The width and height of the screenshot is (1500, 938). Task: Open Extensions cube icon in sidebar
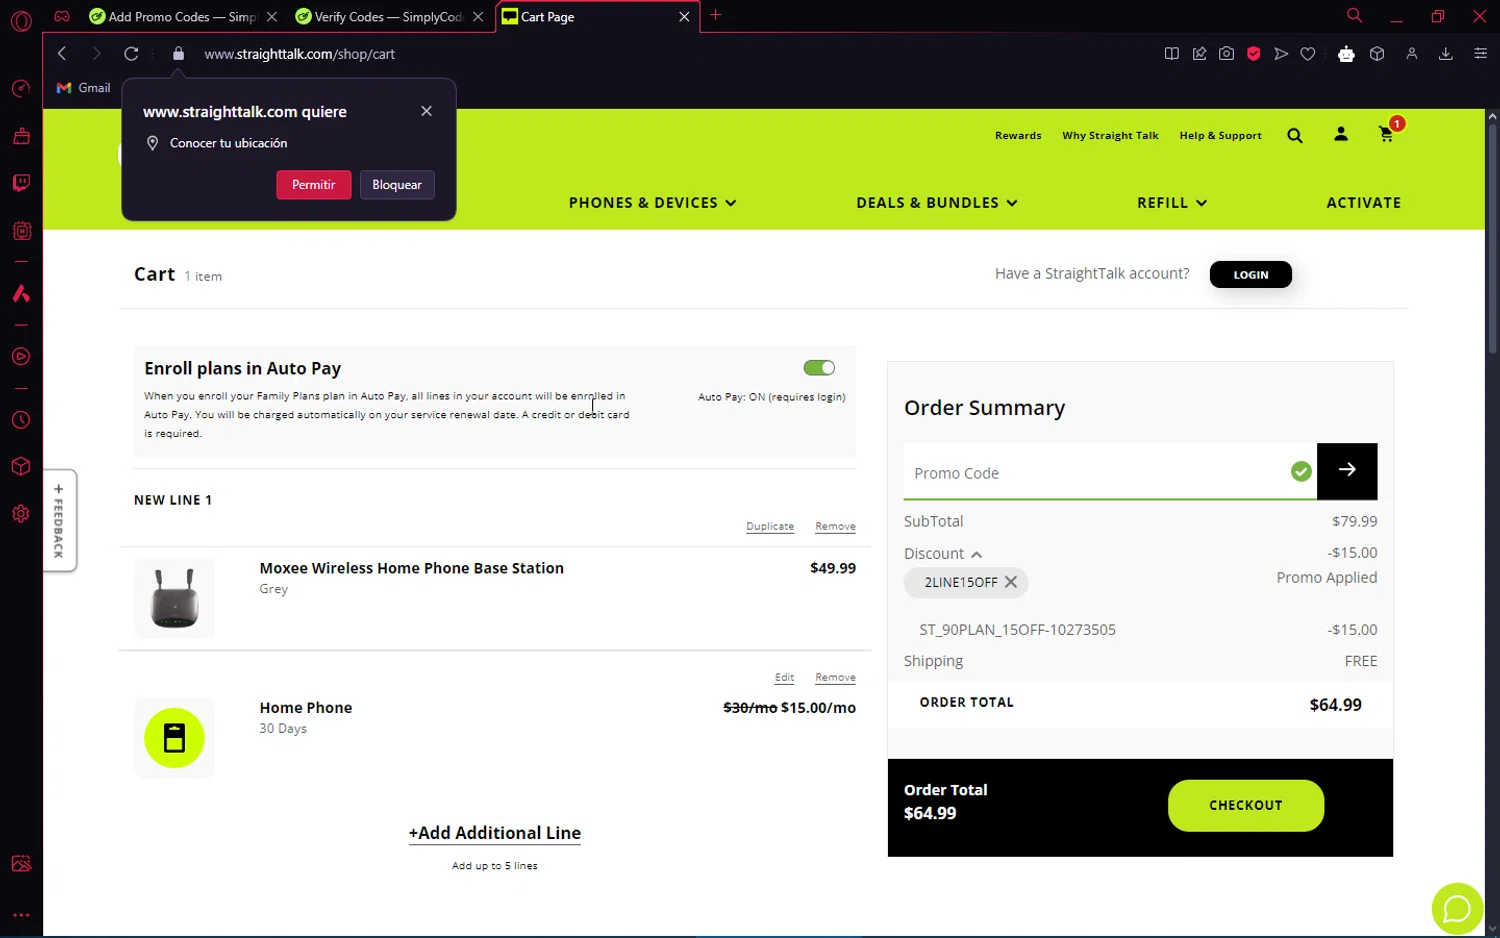click(x=21, y=467)
